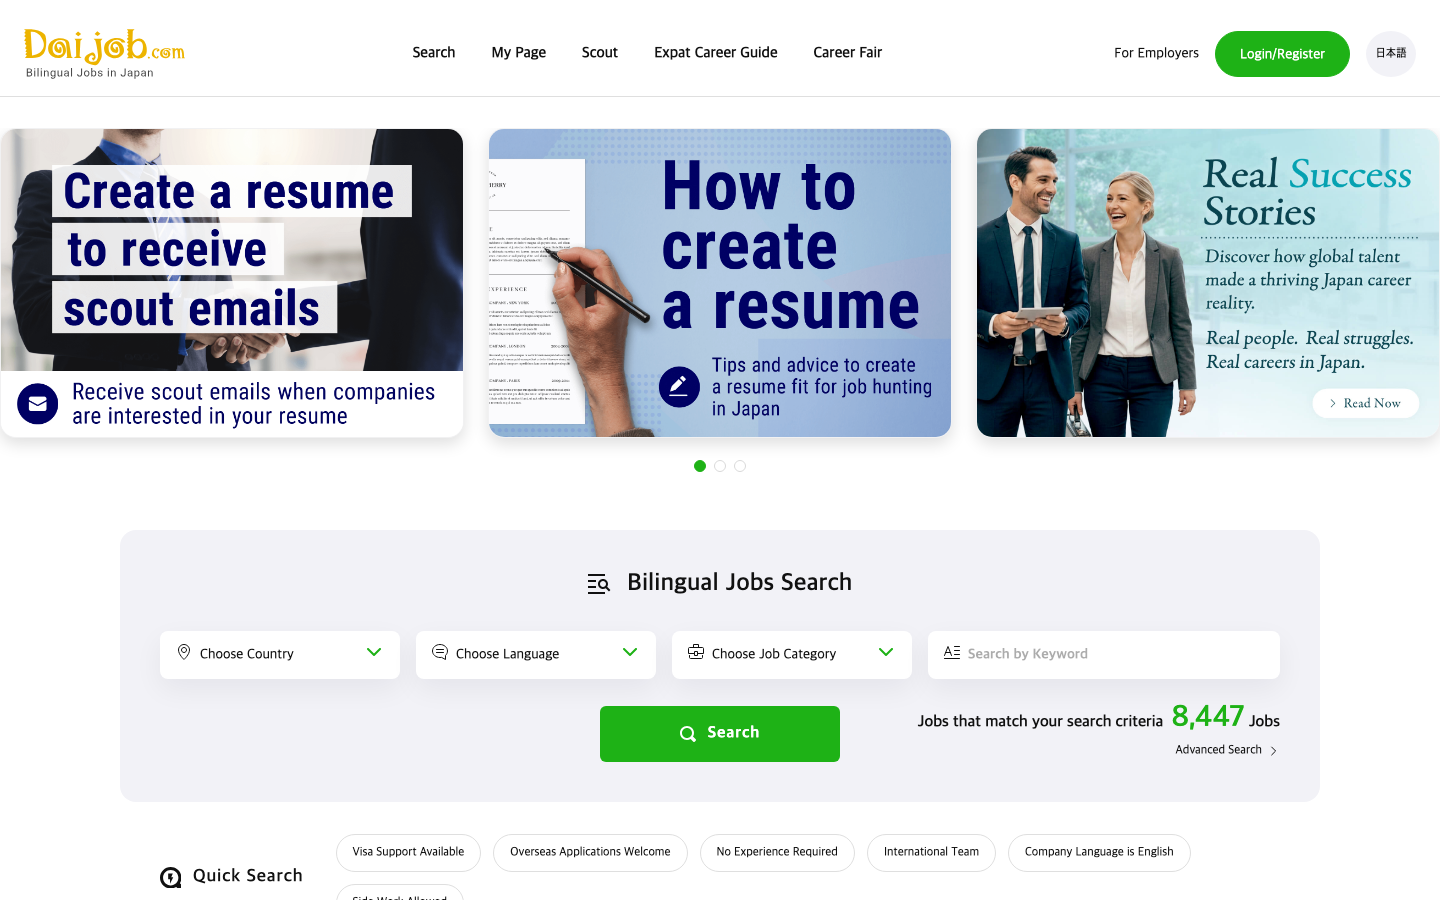Click the green Search button

tap(720, 734)
